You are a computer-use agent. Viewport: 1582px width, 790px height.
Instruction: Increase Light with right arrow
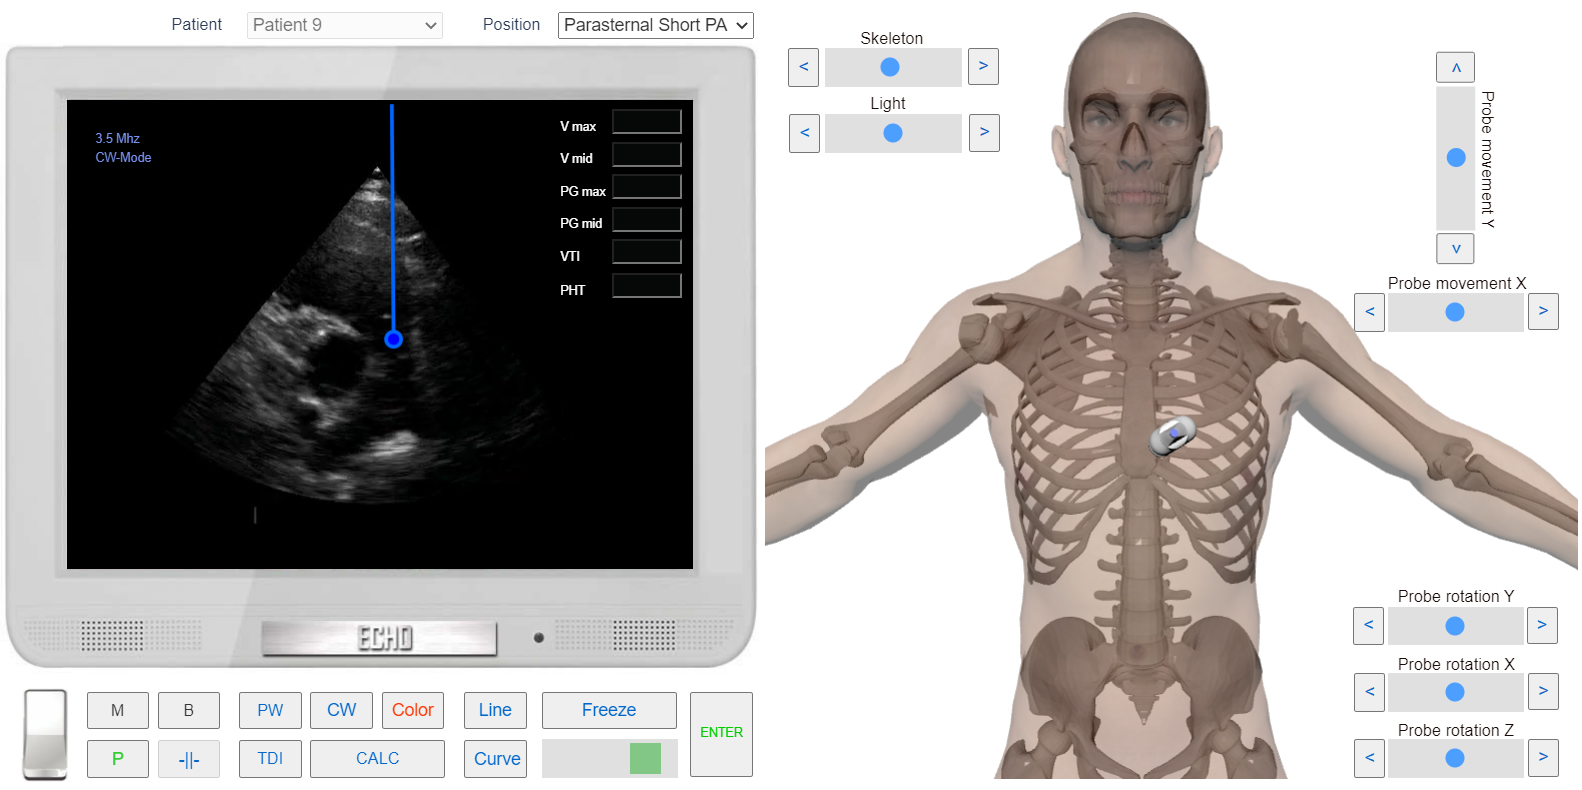point(984,133)
